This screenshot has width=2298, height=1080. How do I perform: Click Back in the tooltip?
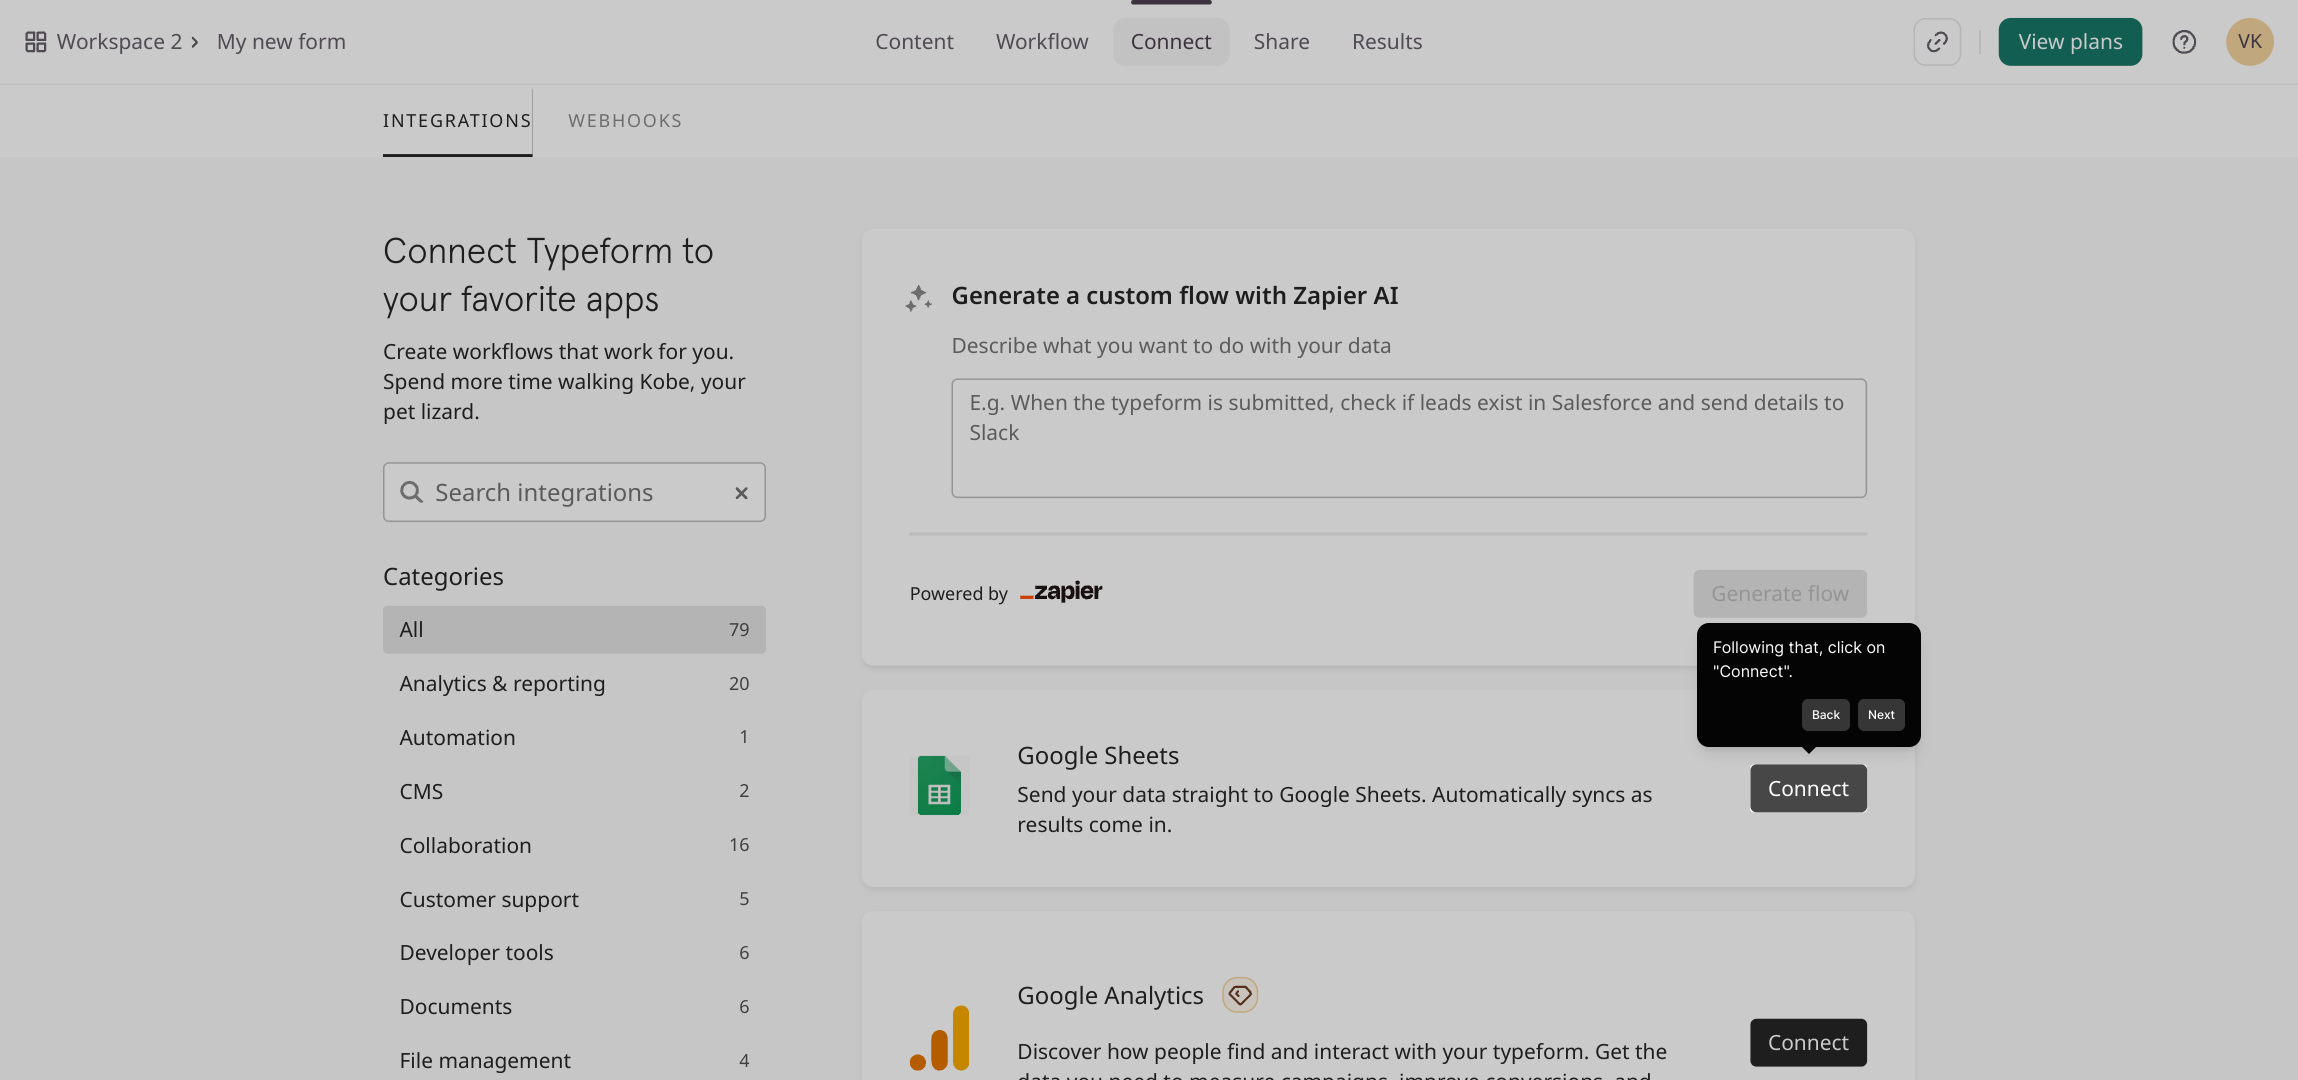click(x=1825, y=715)
